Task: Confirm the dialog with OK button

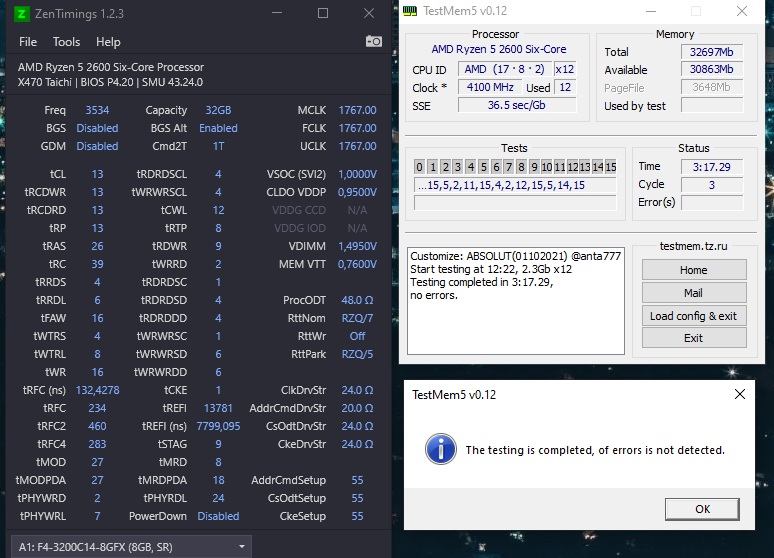Action: (702, 509)
